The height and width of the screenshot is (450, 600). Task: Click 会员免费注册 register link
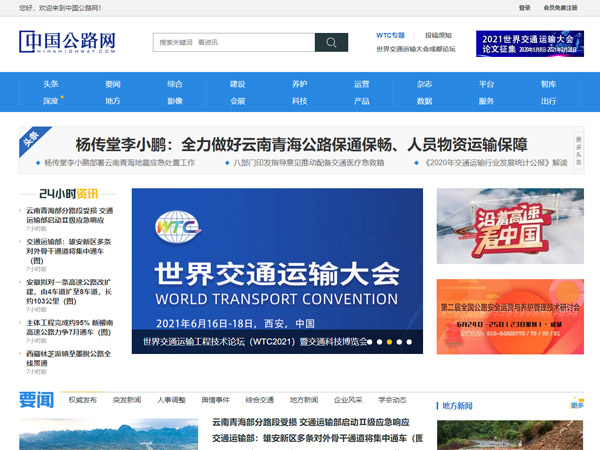click(560, 8)
